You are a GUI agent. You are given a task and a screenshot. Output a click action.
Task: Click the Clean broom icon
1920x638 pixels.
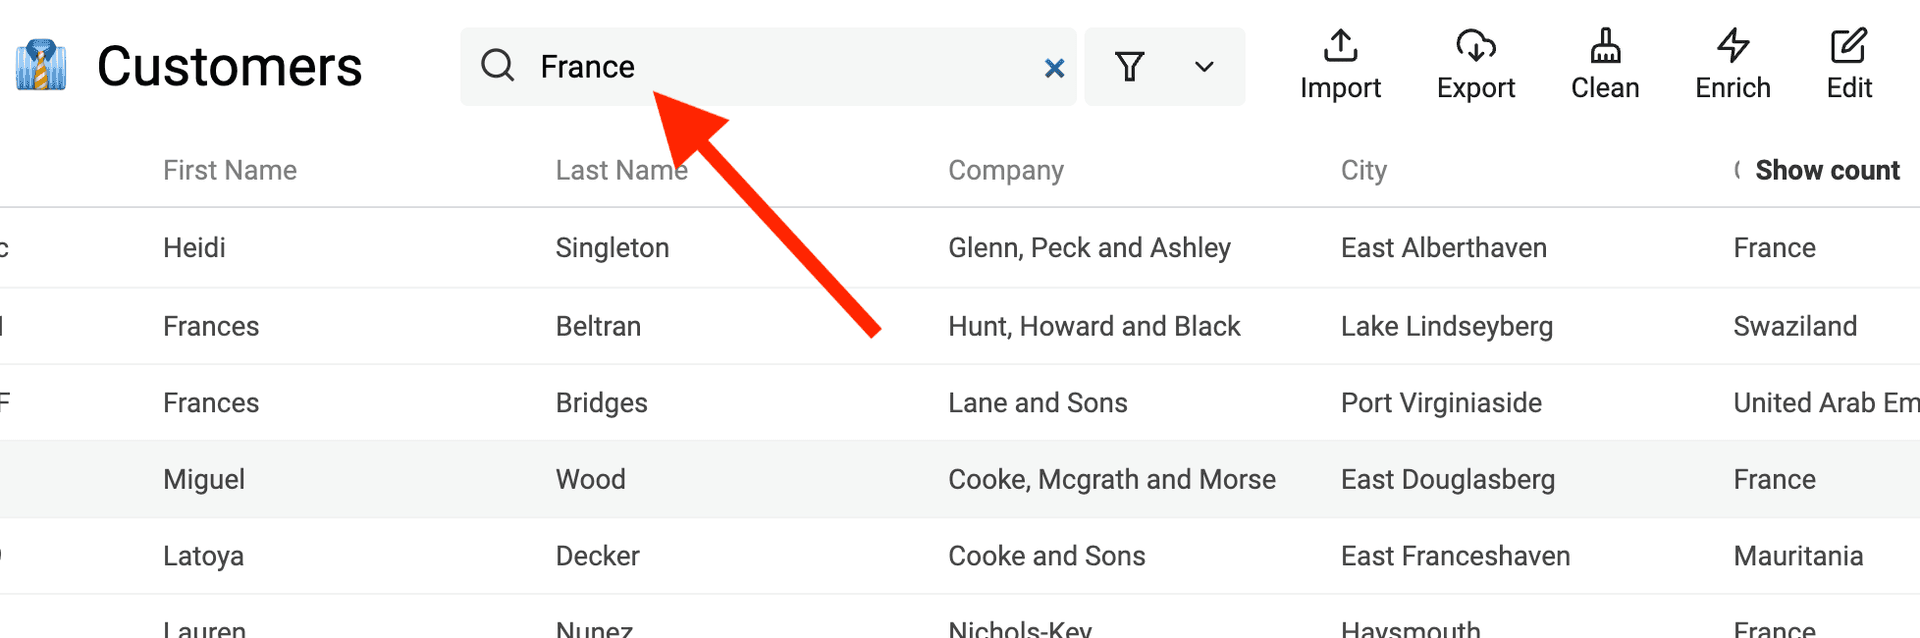tap(1605, 46)
